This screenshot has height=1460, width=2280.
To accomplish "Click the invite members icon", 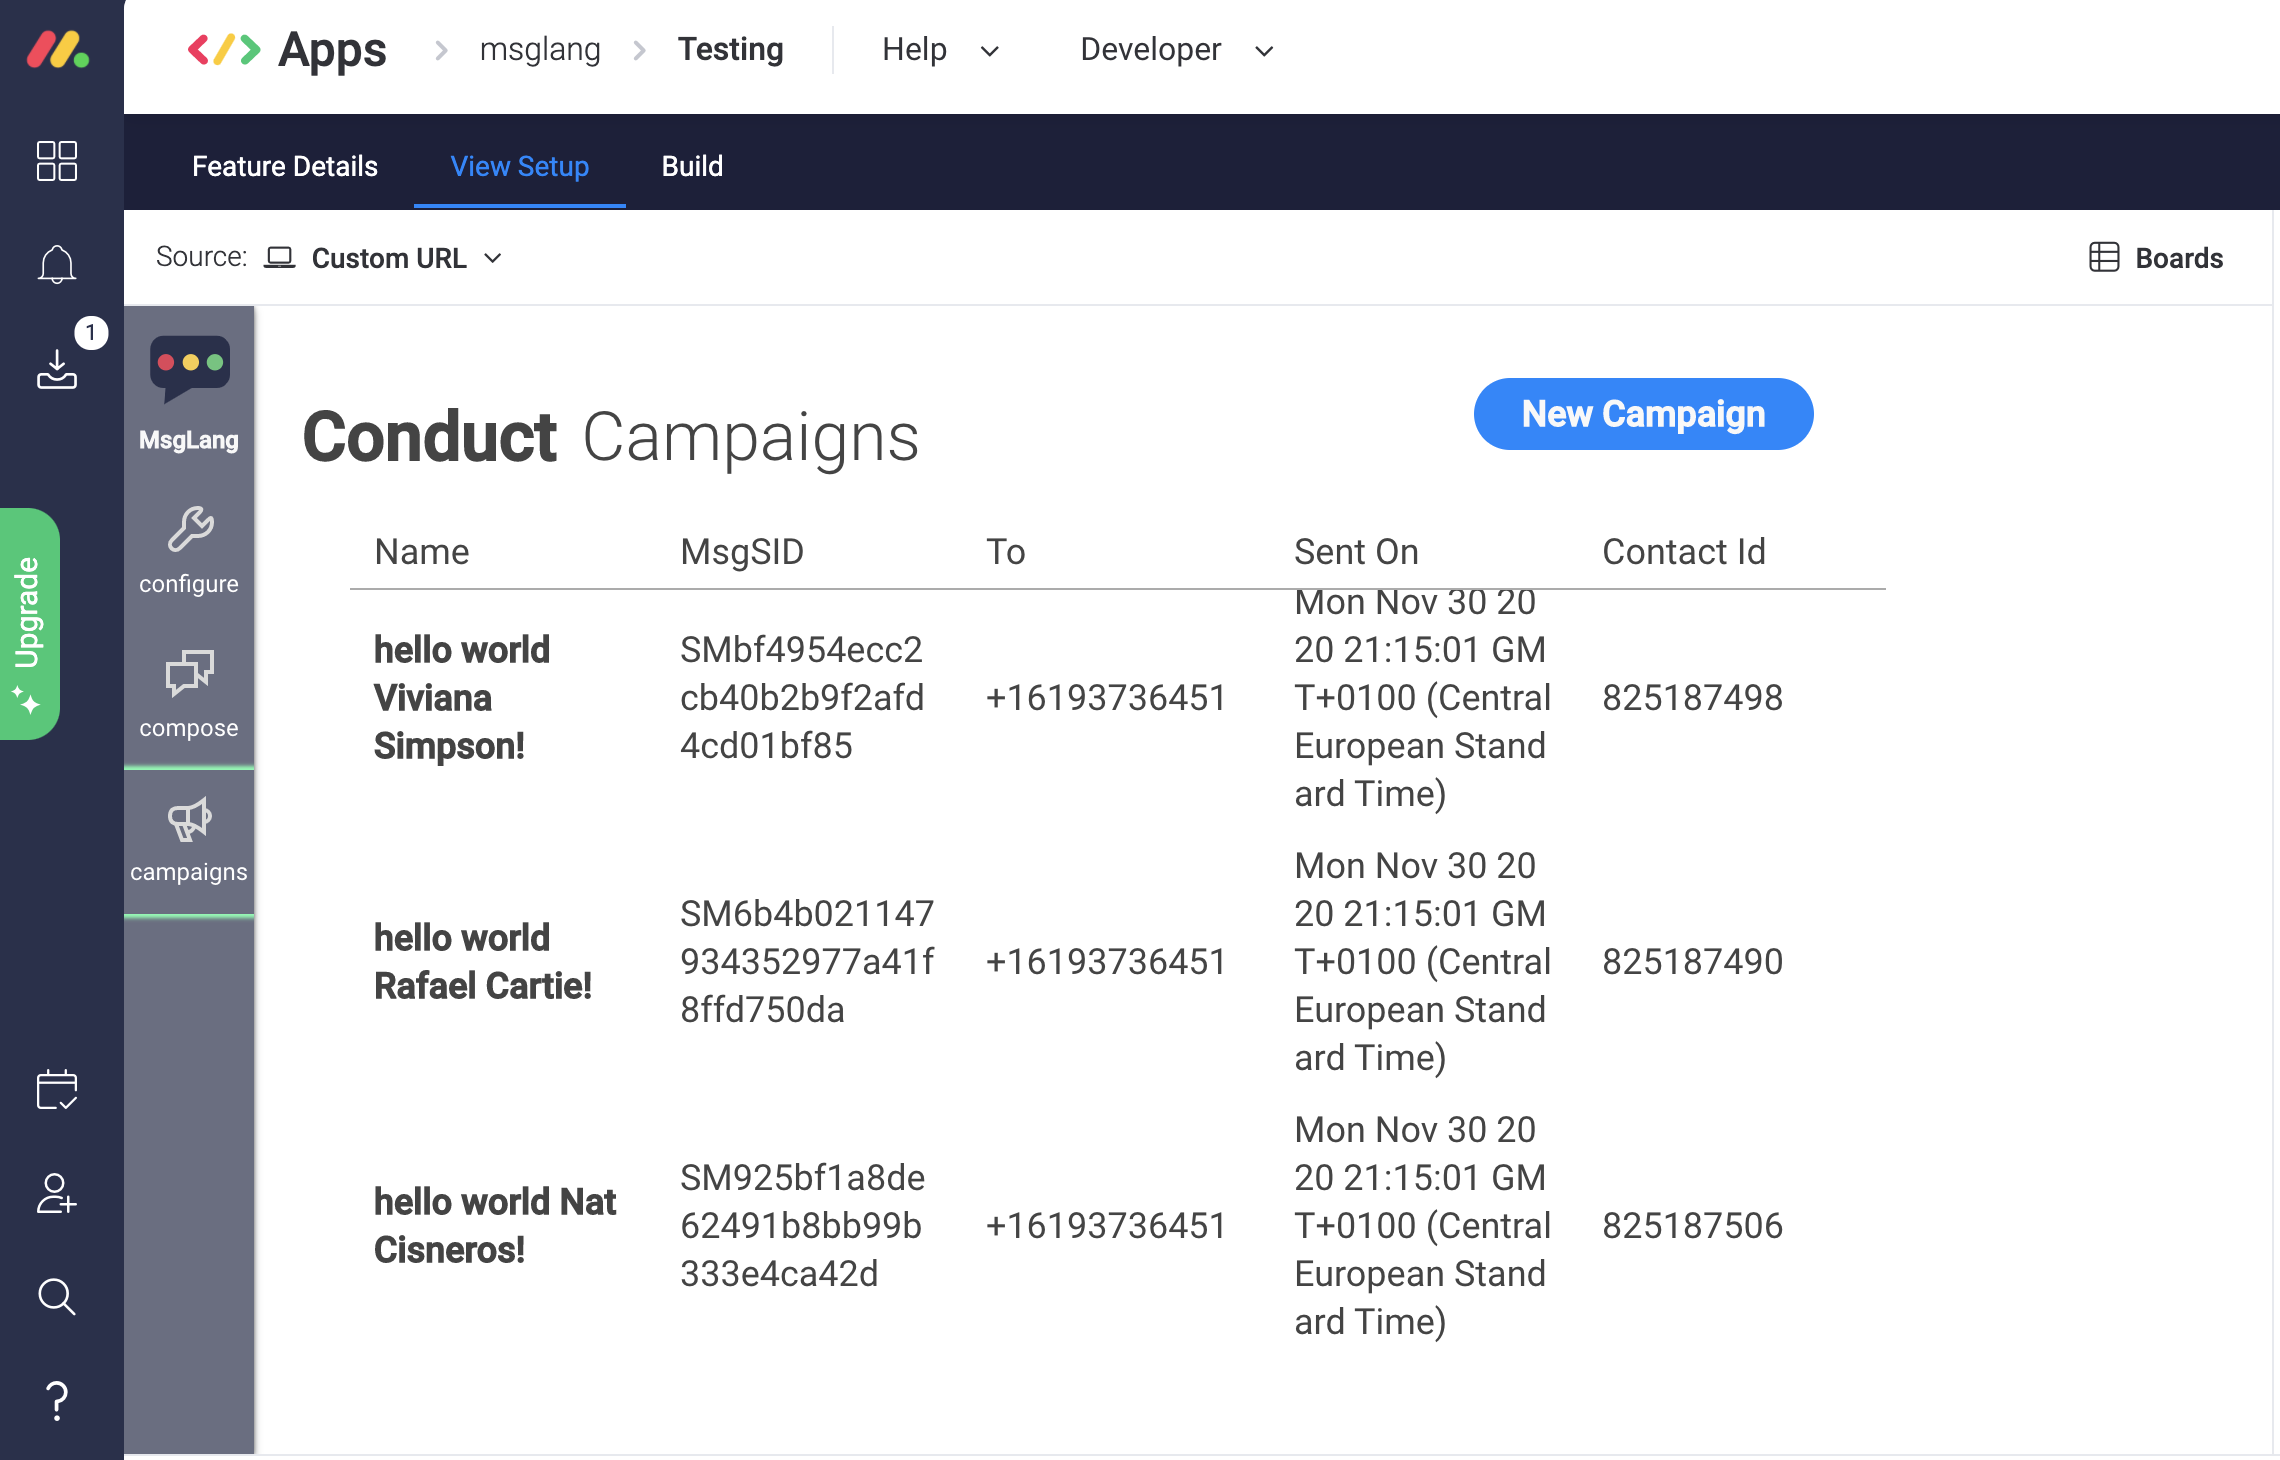I will (x=57, y=1194).
